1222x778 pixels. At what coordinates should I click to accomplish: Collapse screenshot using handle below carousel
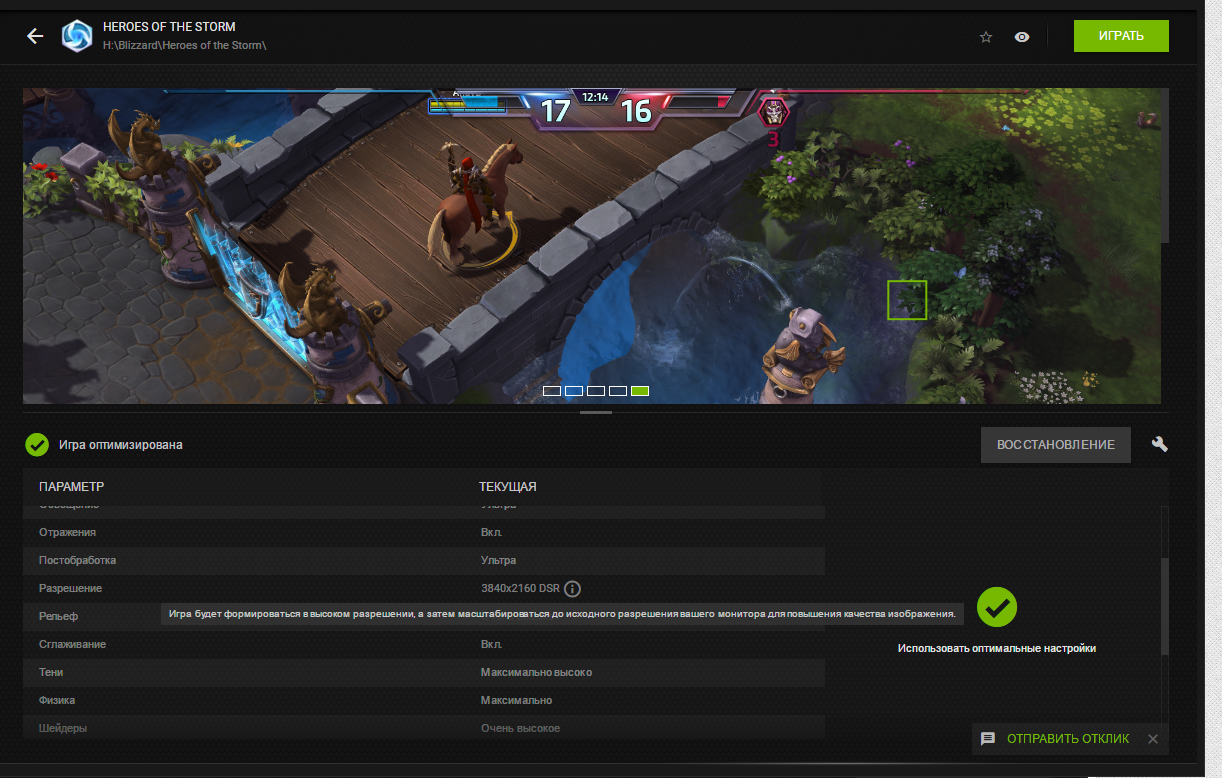pyautogui.click(x=596, y=412)
